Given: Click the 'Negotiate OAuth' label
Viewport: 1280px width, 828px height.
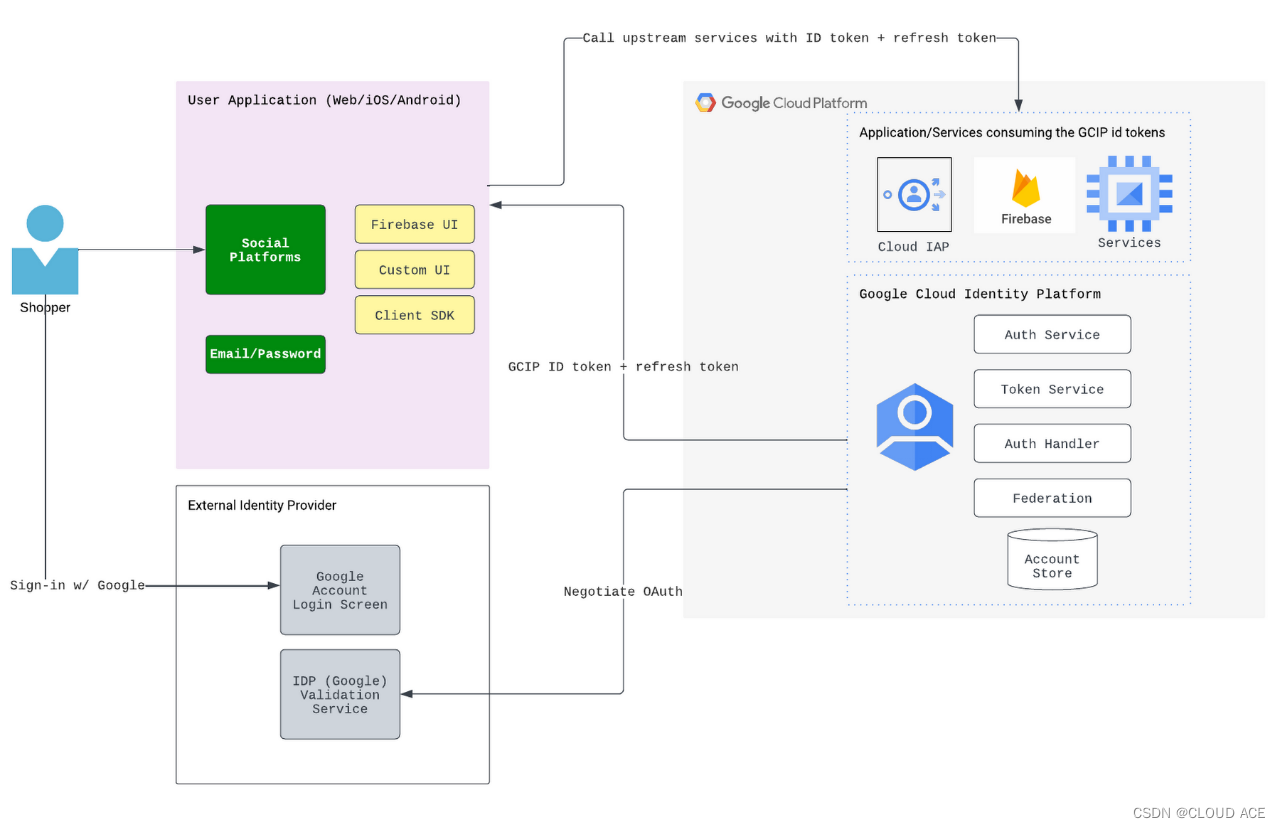Looking at the screenshot, I should (x=623, y=592).
